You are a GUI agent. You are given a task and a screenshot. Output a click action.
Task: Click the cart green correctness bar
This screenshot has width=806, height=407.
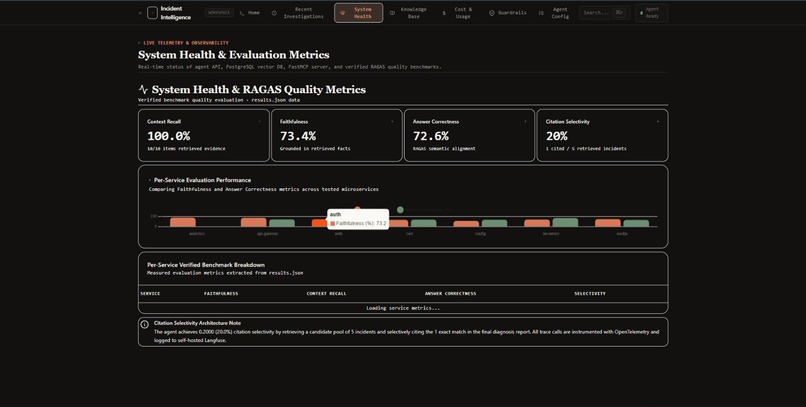(424, 223)
